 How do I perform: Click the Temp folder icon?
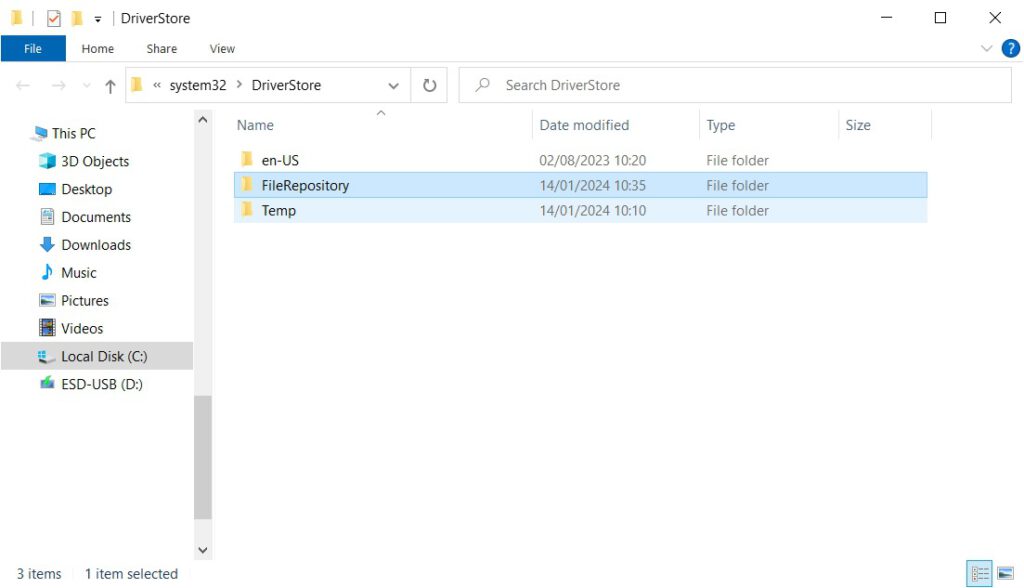click(247, 209)
